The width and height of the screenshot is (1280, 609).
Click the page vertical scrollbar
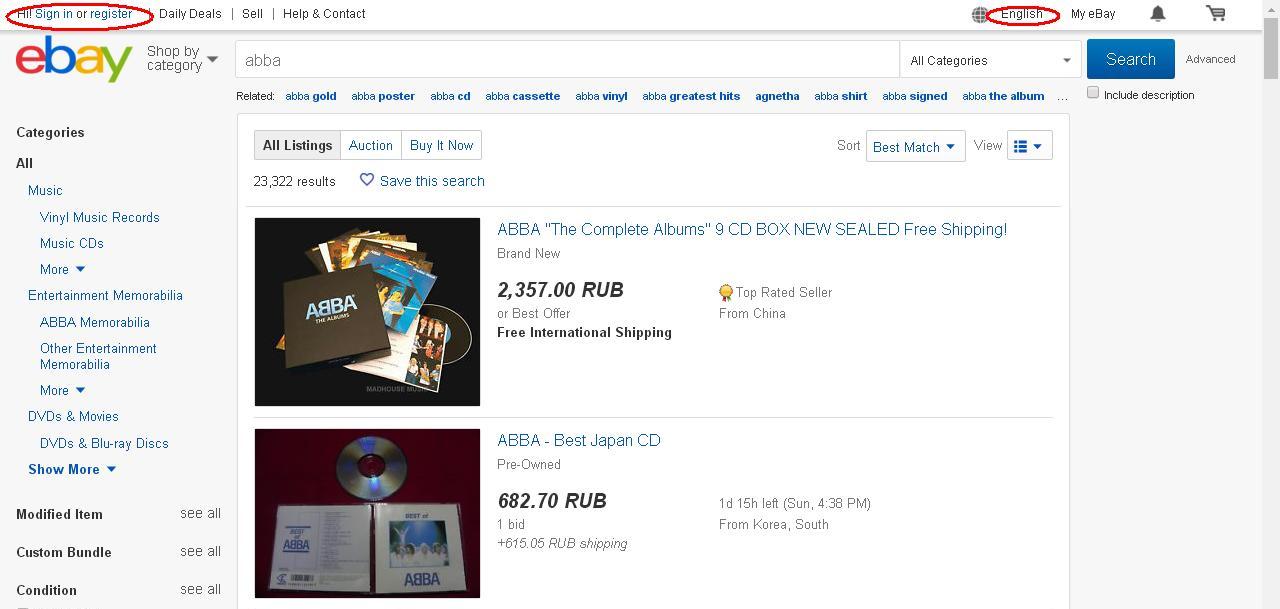(1271, 304)
